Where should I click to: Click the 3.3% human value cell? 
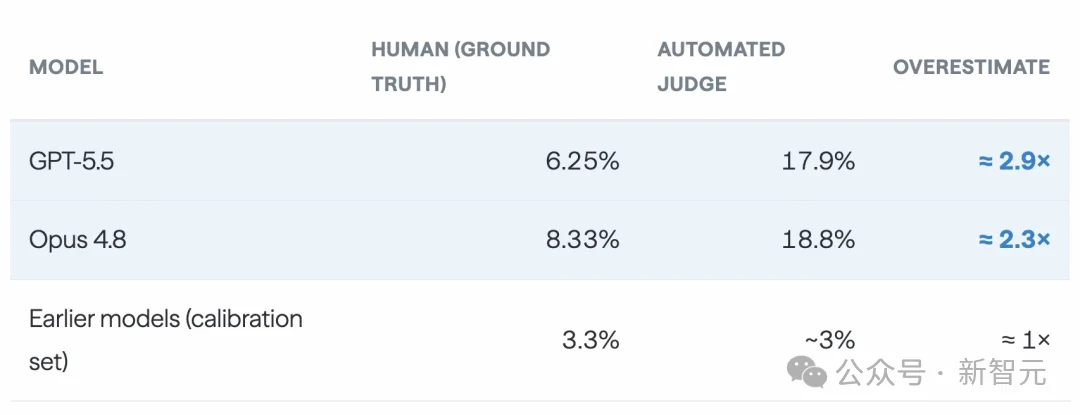coord(590,340)
